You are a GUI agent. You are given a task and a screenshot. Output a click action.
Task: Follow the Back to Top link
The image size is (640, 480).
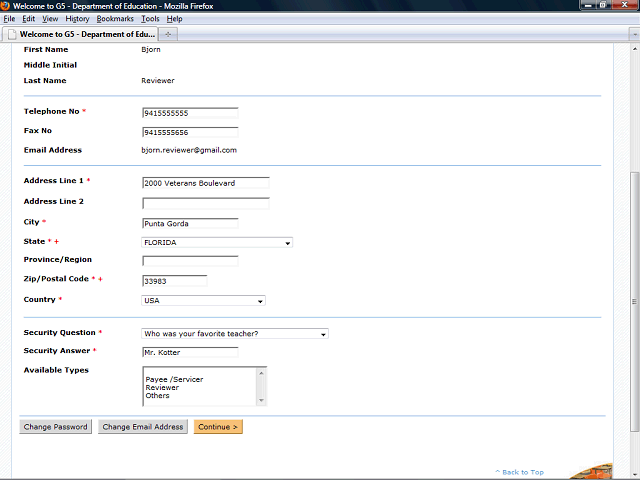click(520, 472)
